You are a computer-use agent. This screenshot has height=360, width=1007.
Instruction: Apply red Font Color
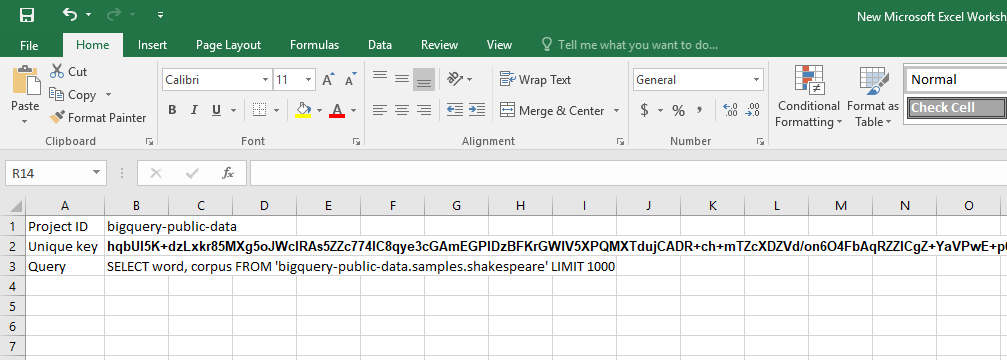coord(337,110)
